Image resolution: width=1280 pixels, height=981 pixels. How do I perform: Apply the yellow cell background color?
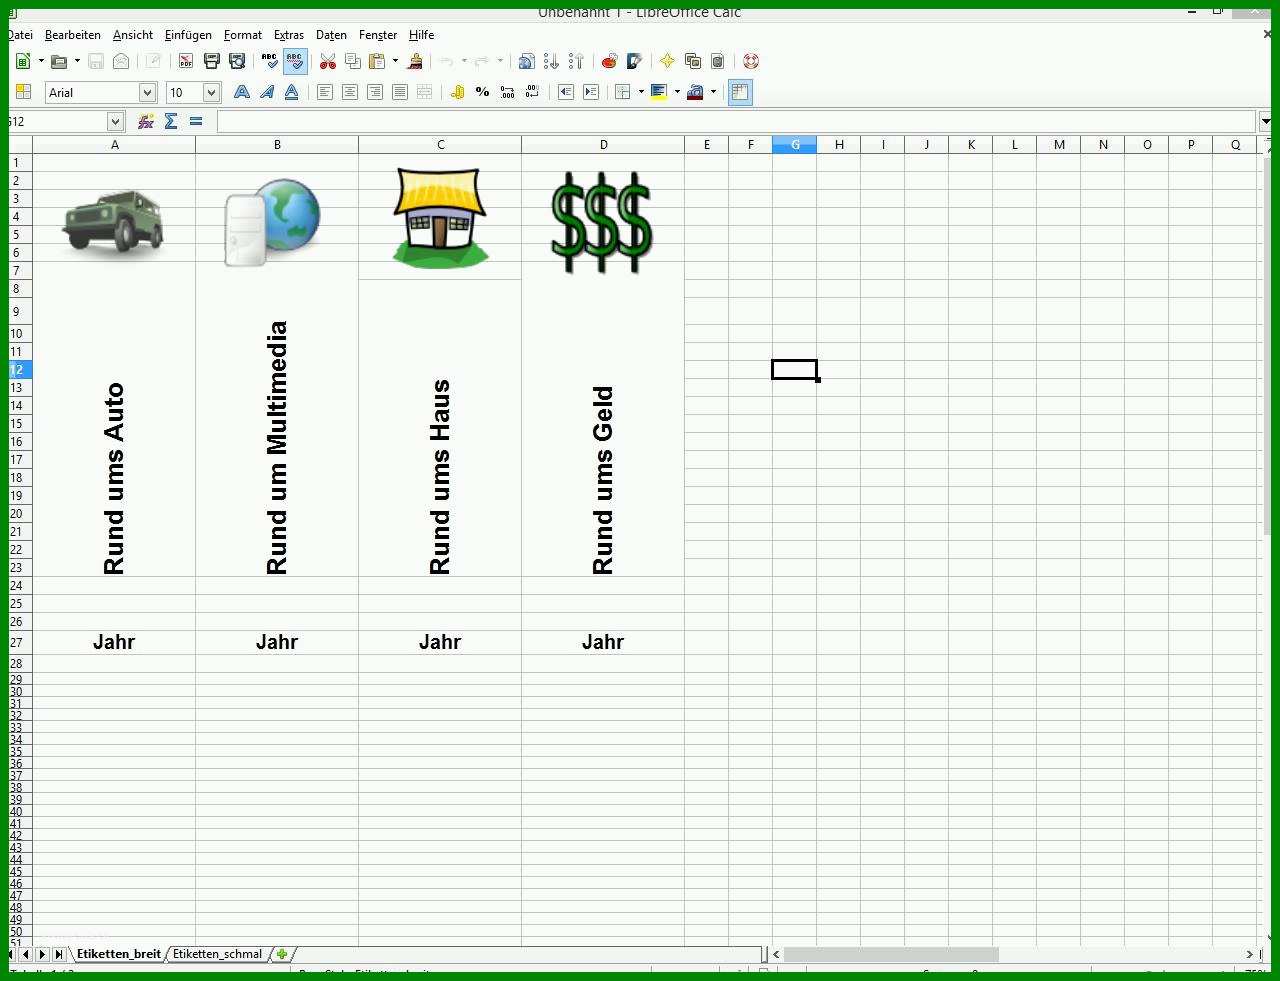[659, 92]
